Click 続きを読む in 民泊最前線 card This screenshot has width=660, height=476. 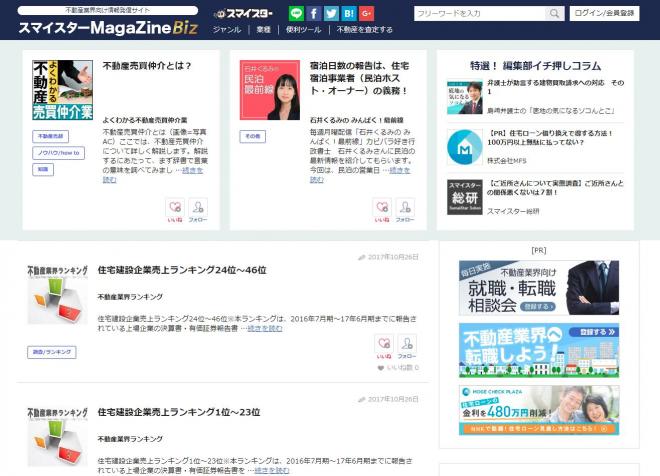click(x=399, y=170)
